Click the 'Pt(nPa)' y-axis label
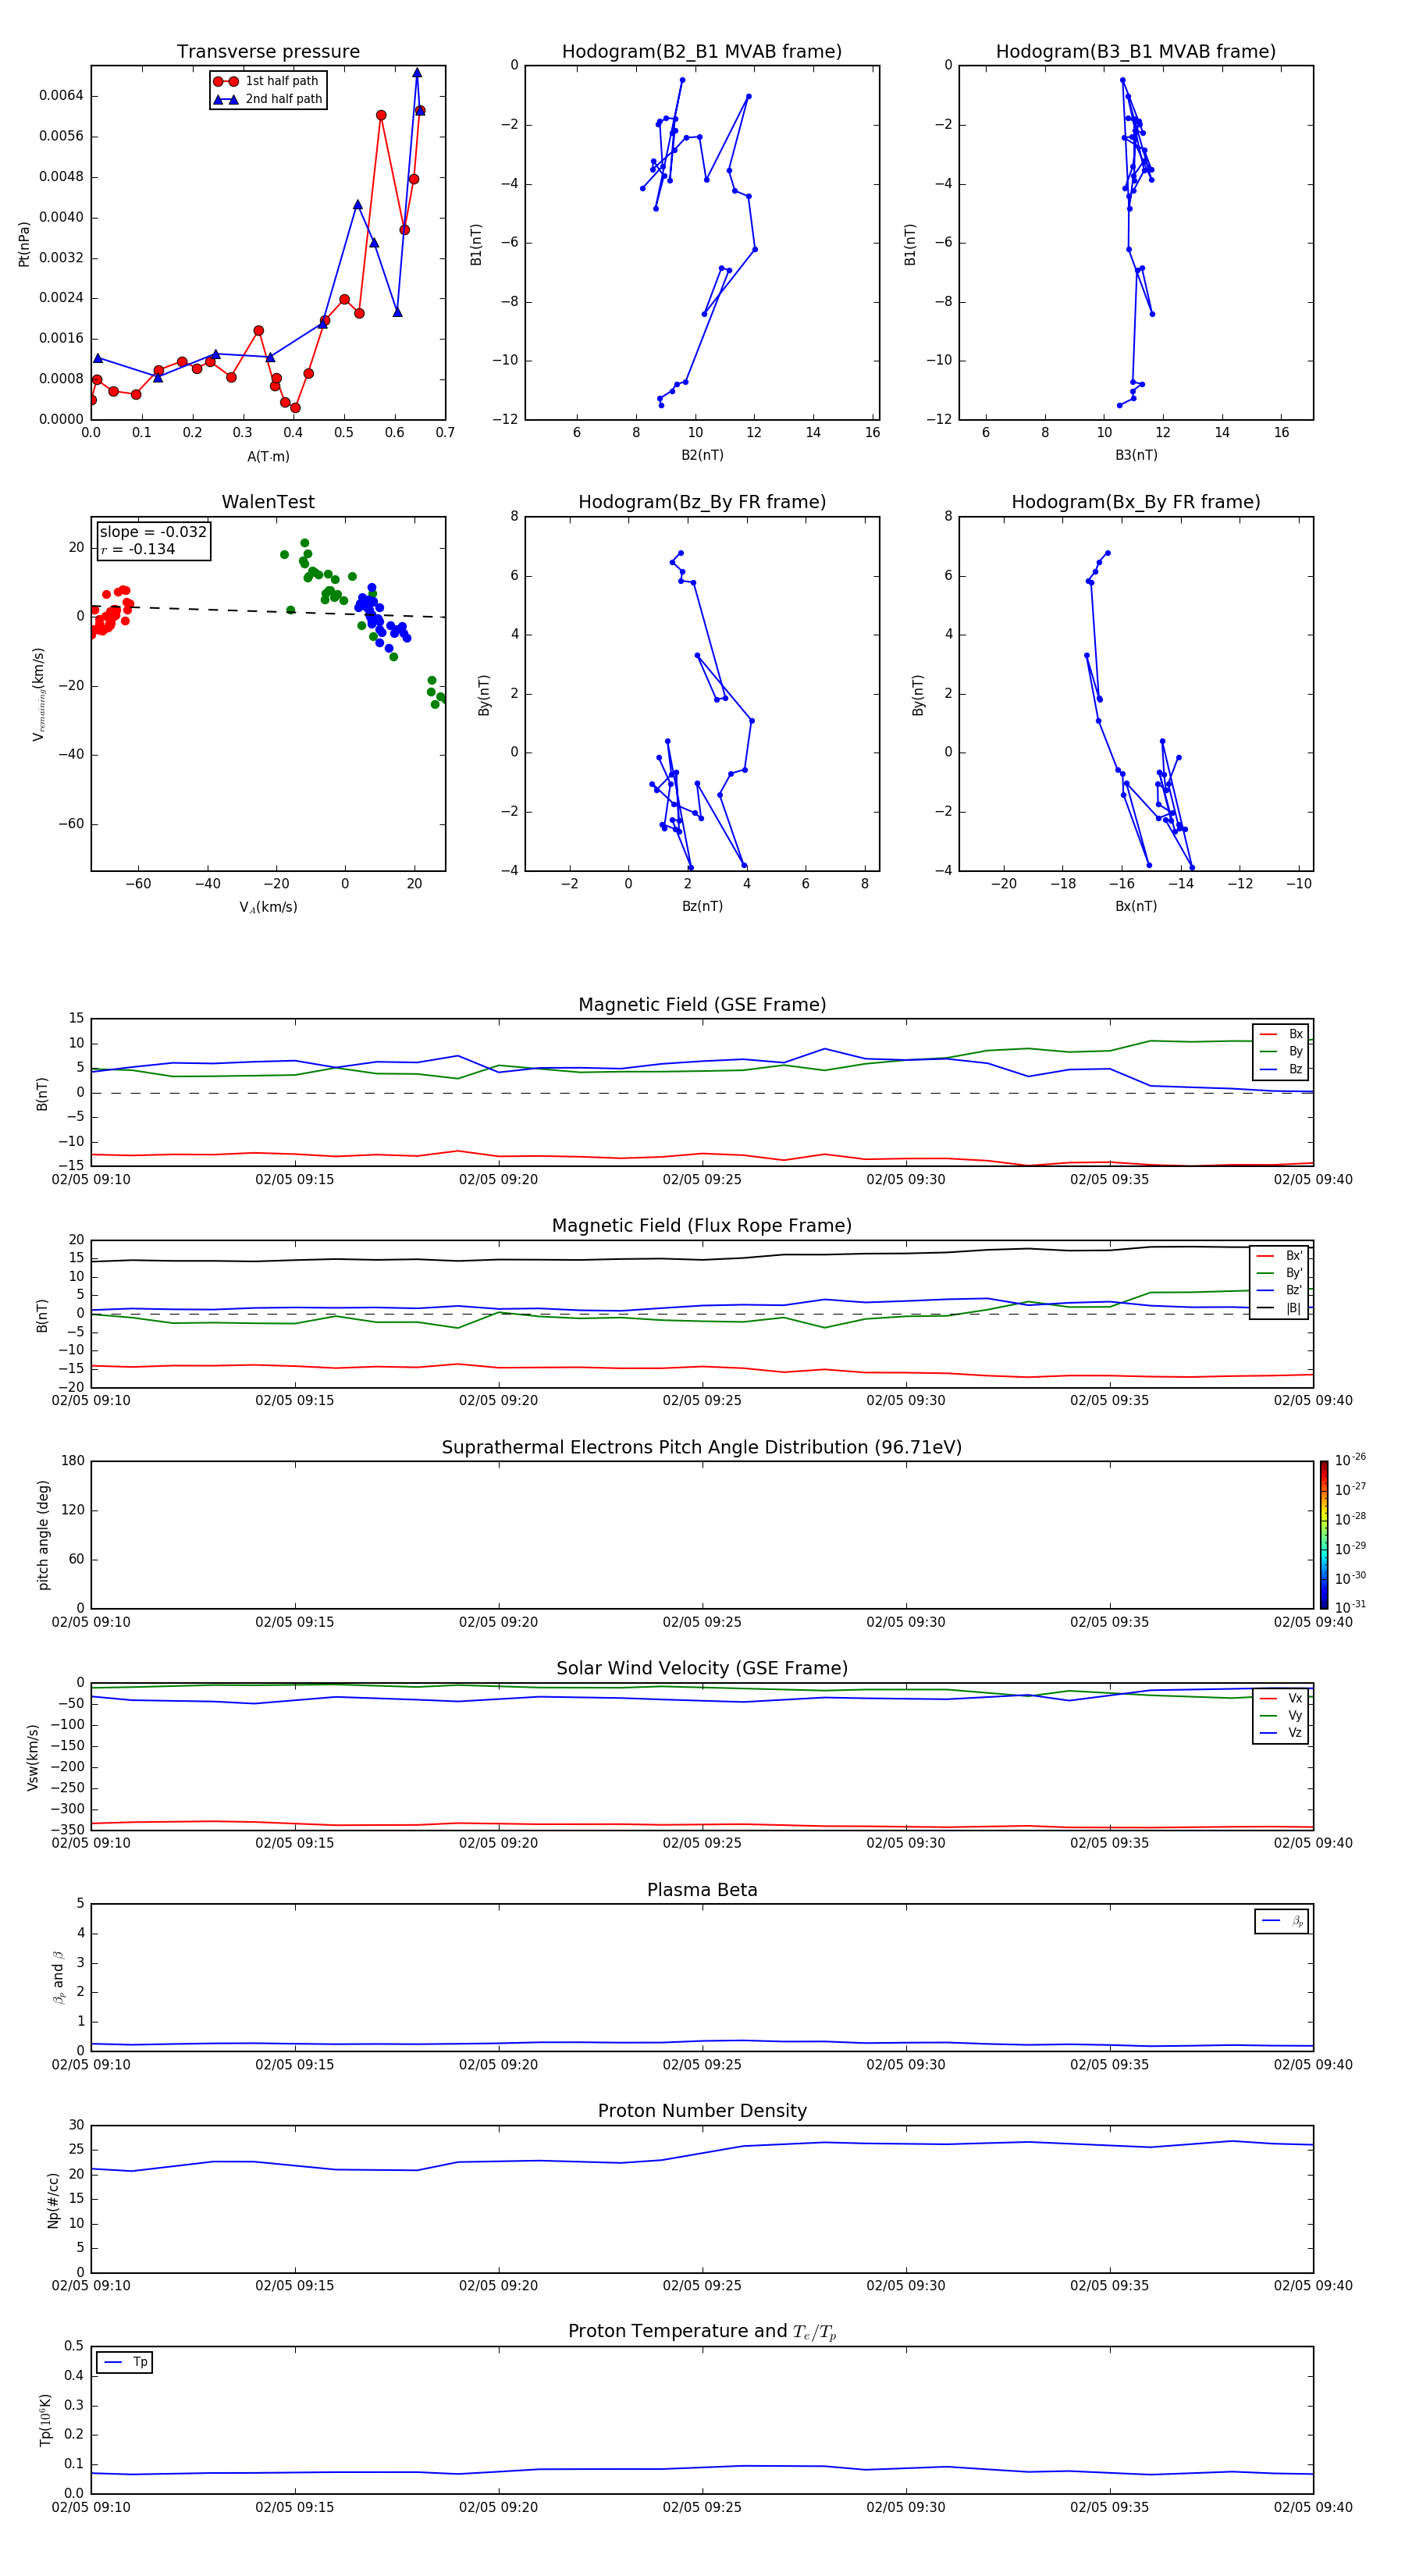The width and height of the screenshot is (1405, 2576). coord(24,244)
